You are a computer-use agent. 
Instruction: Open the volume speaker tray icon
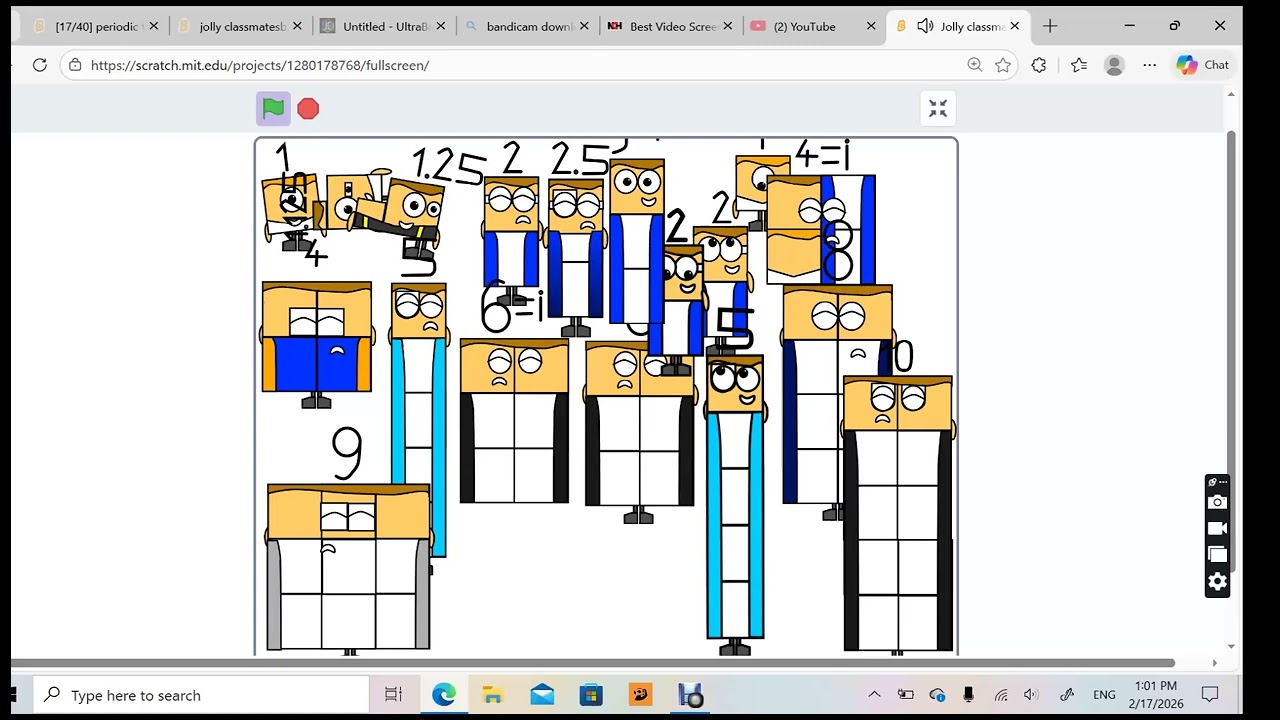(1032, 695)
